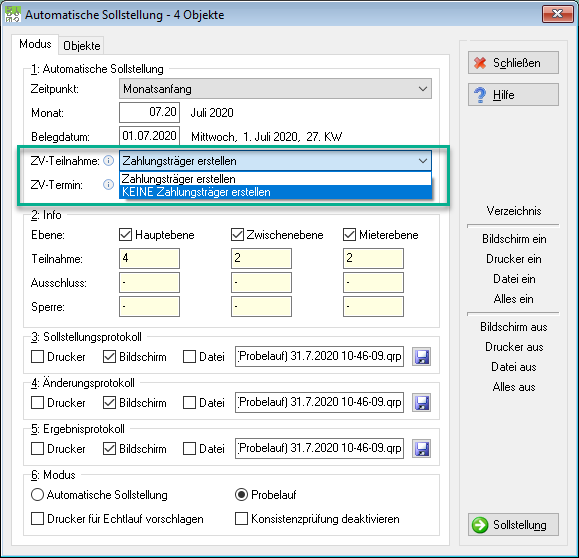Screen dimensions: 579x558
Task: Open the Zeitpunkt Monatsanfang dropdown
Action: pyautogui.click(x=275, y=89)
